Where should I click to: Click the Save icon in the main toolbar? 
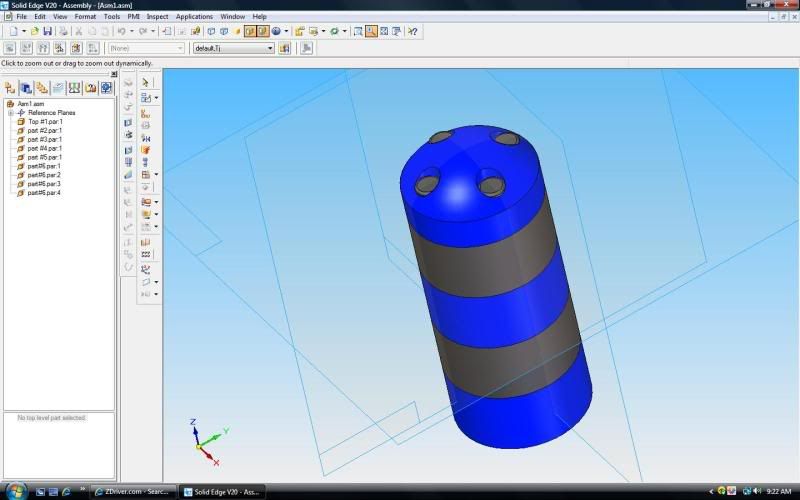[x=47, y=31]
